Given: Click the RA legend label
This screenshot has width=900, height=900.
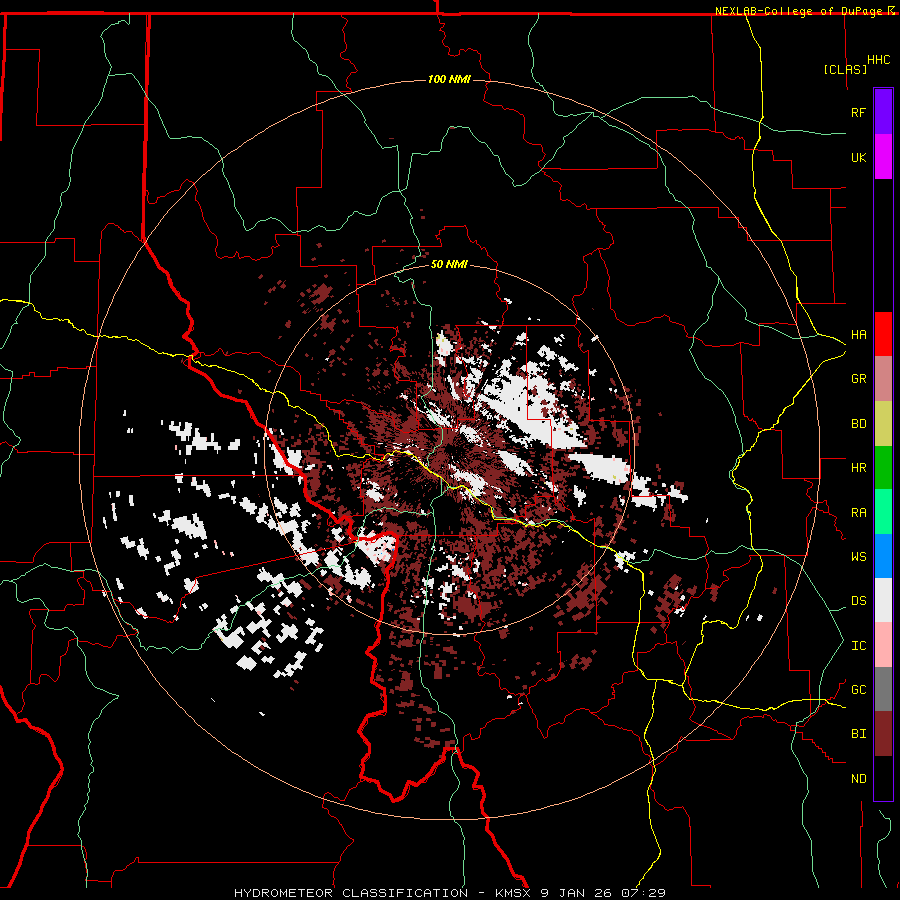Looking at the screenshot, I should click(858, 513).
